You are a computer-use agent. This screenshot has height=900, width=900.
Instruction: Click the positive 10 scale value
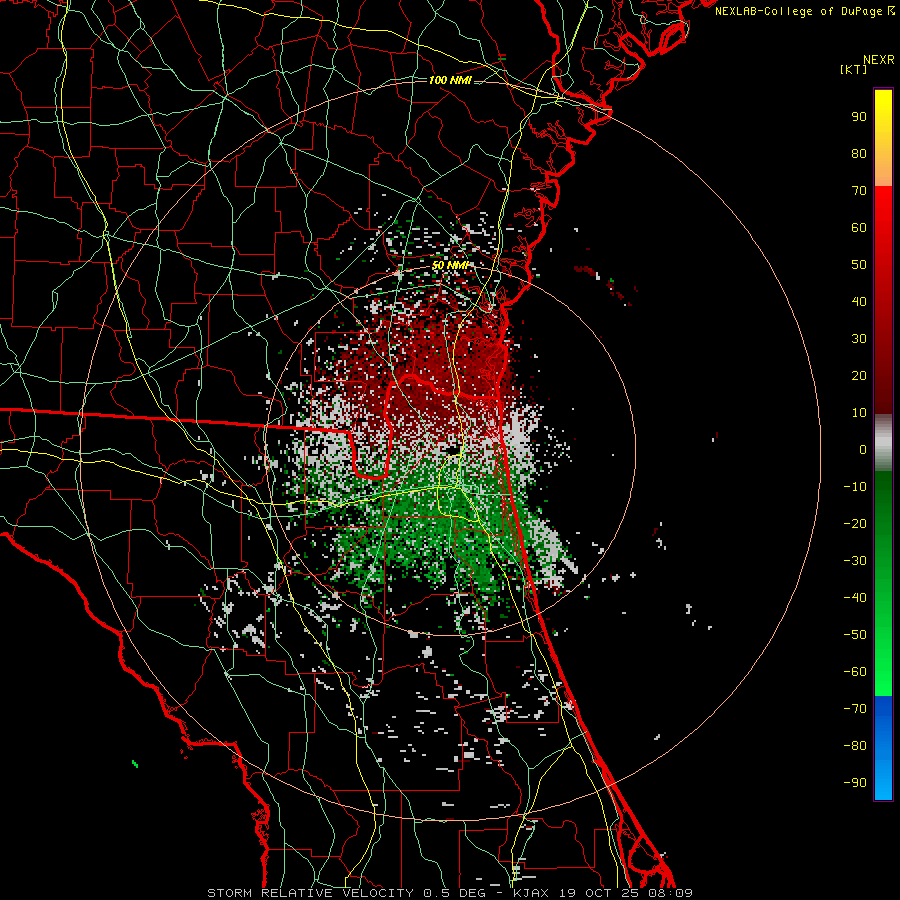point(859,413)
